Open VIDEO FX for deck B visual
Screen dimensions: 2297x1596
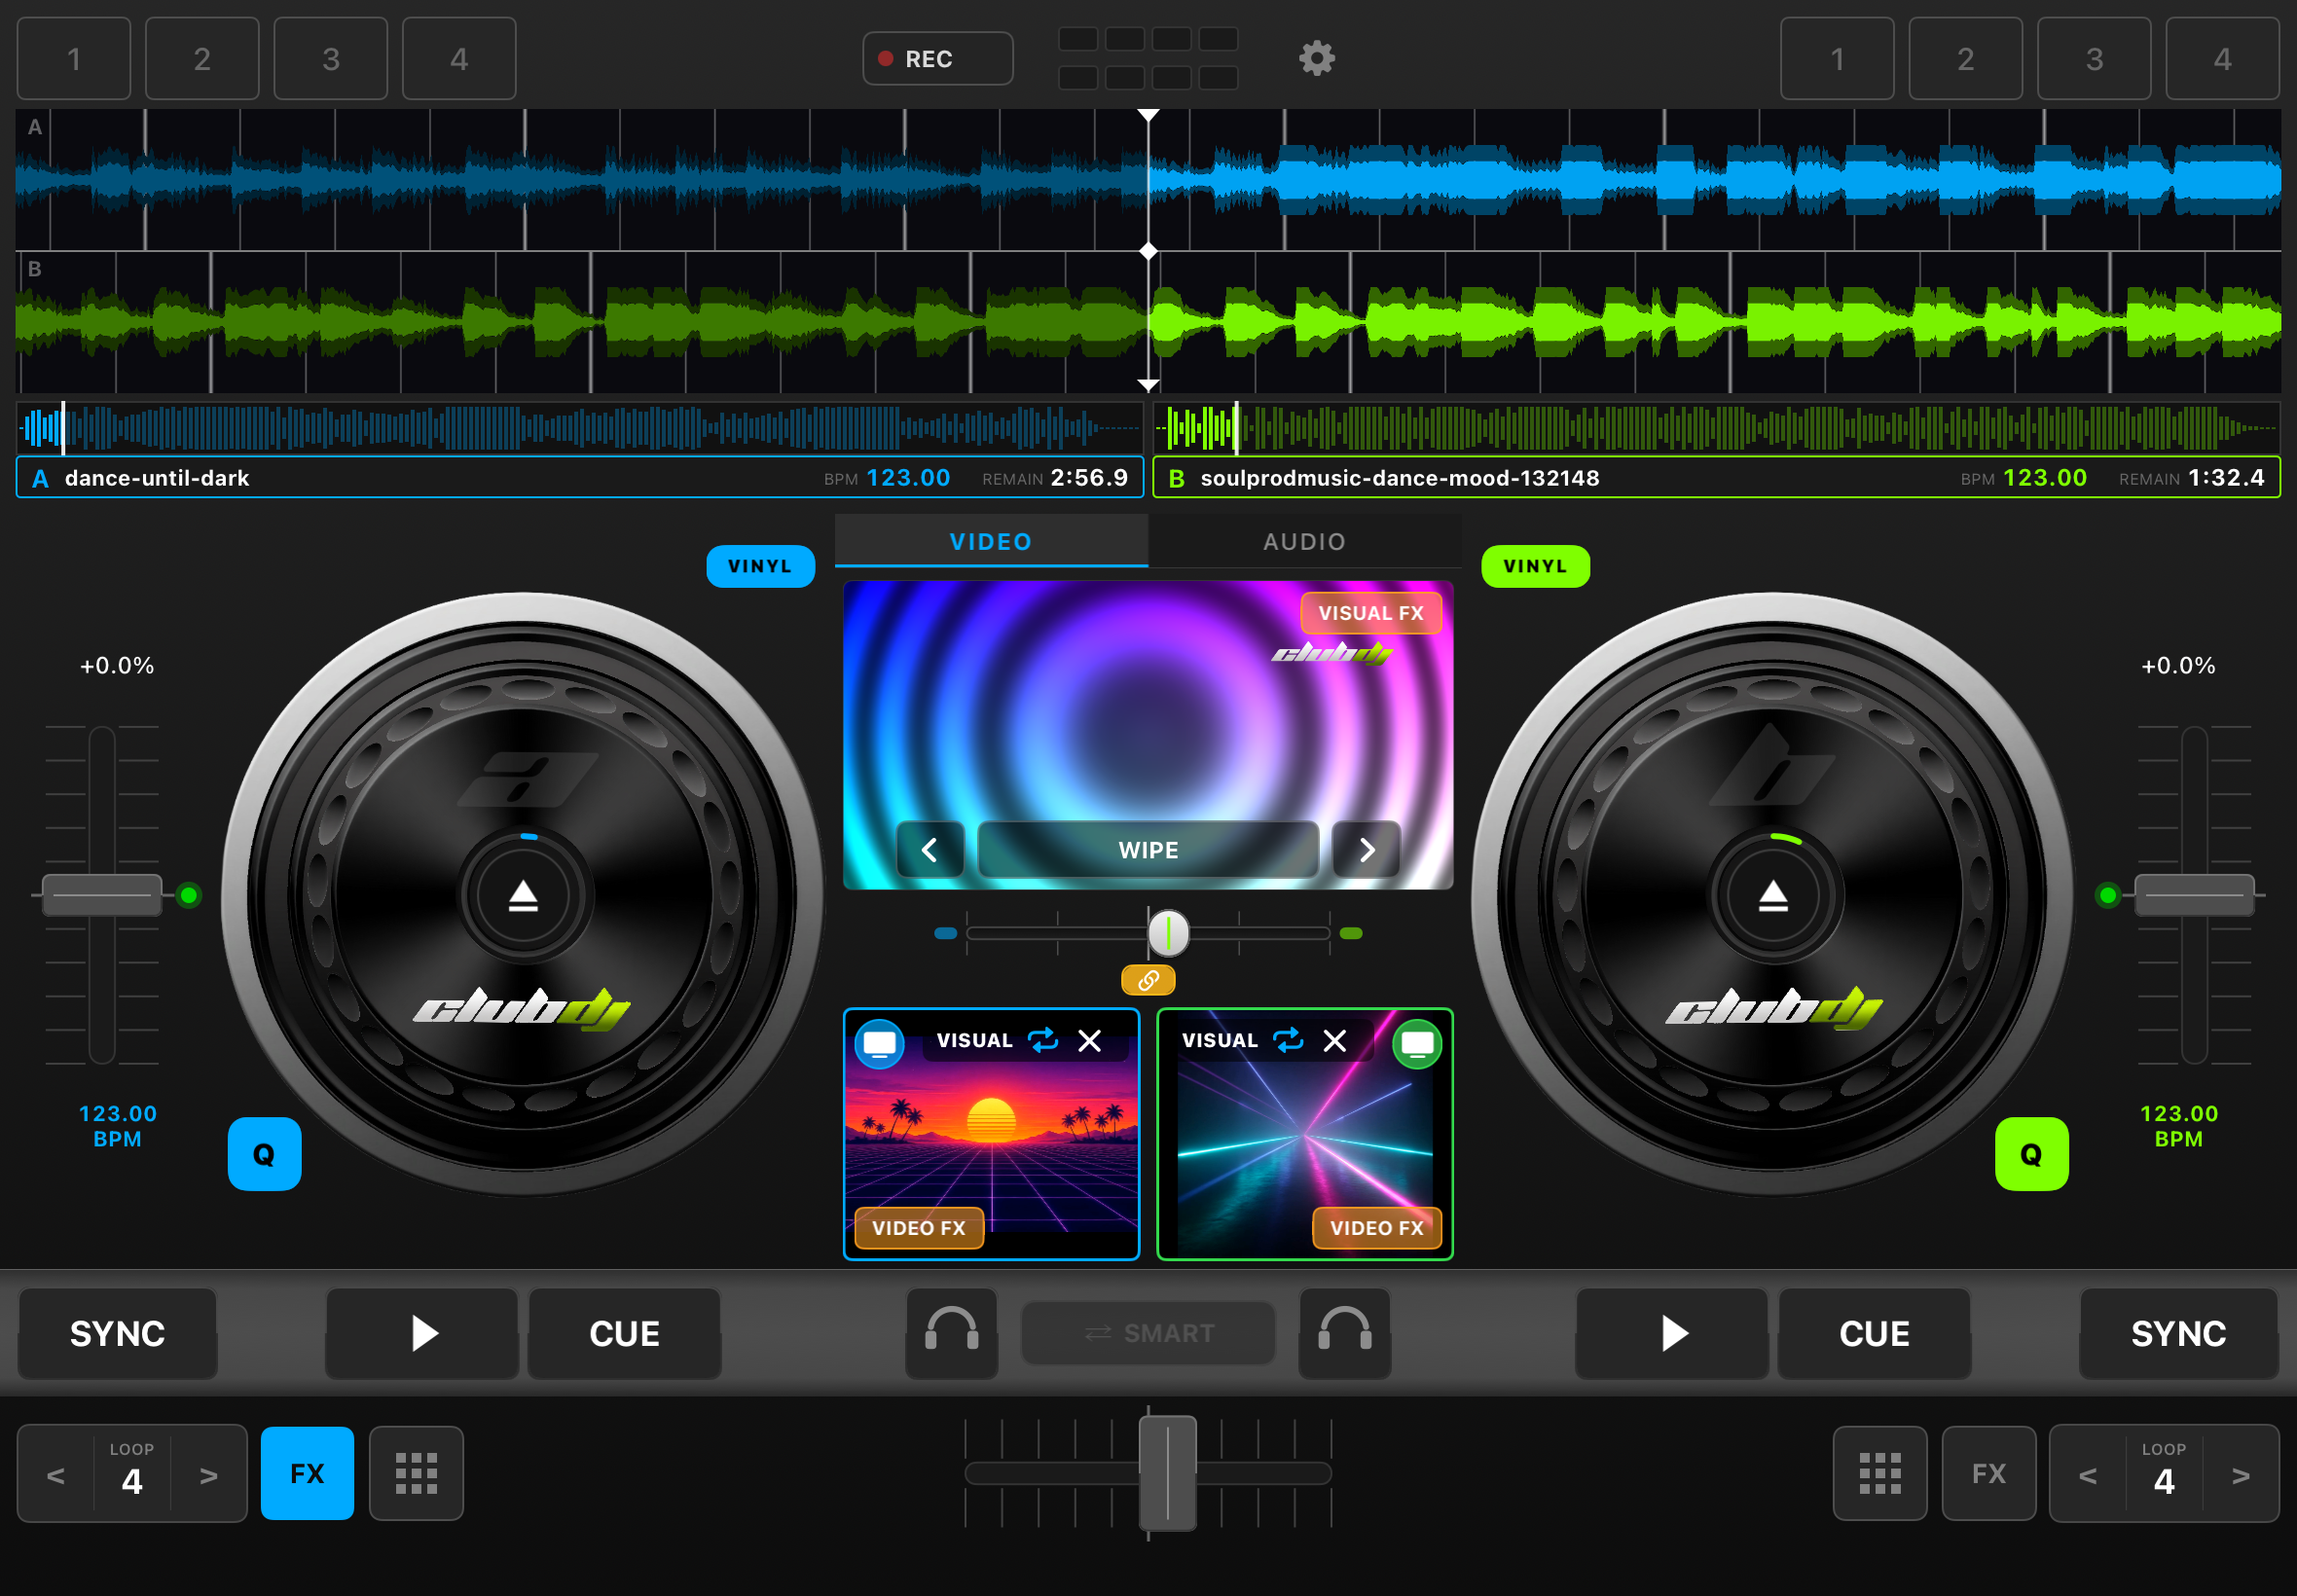pyautogui.click(x=1377, y=1228)
